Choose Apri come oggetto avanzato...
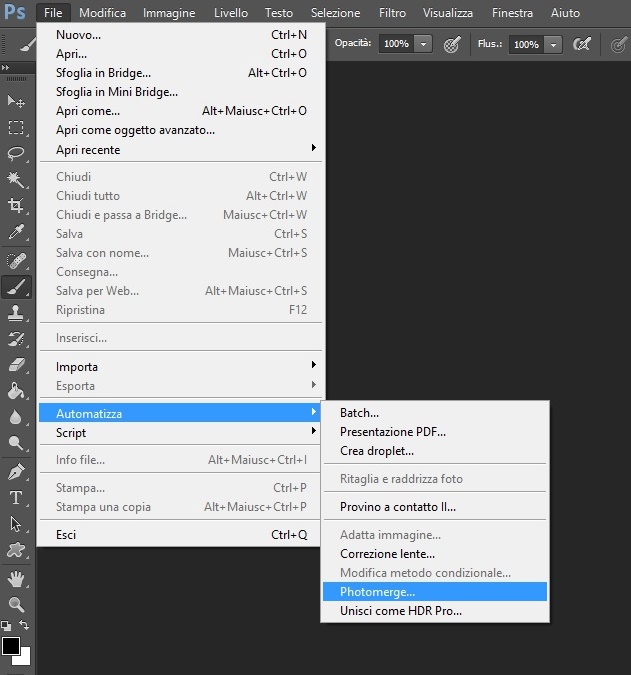 (x=181, y=130)
